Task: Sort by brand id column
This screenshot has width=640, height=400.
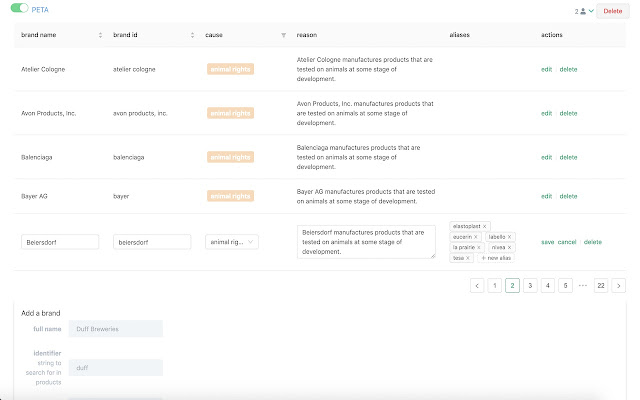Action: tap(192, 35)
